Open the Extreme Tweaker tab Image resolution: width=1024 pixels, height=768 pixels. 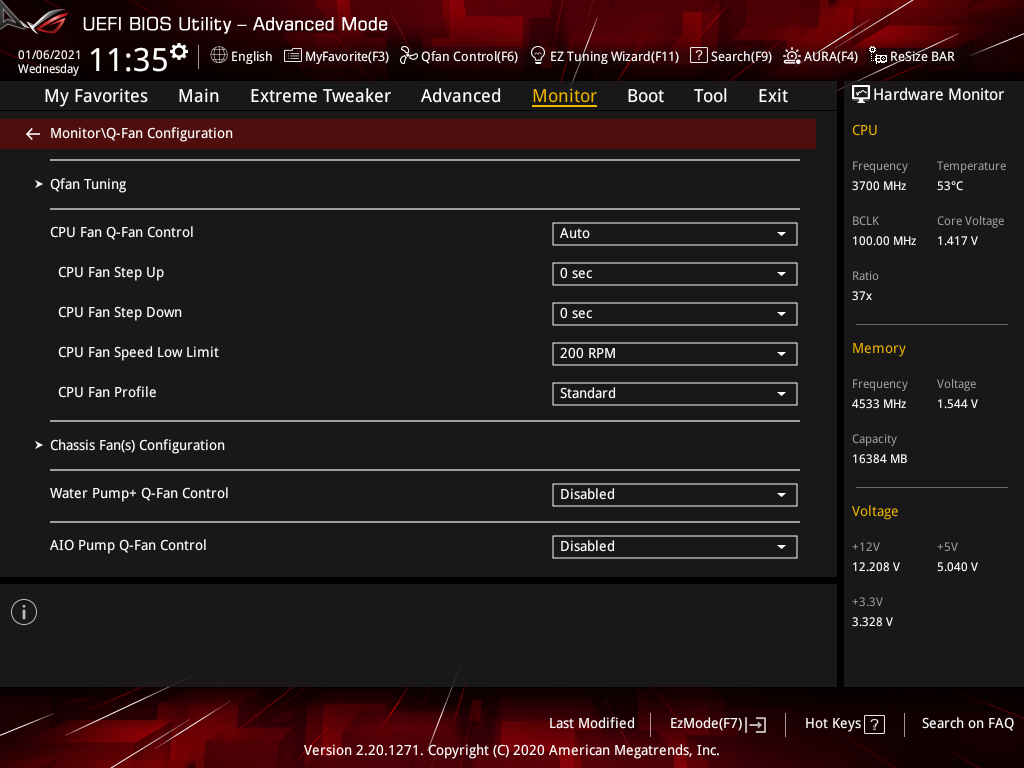320,96
